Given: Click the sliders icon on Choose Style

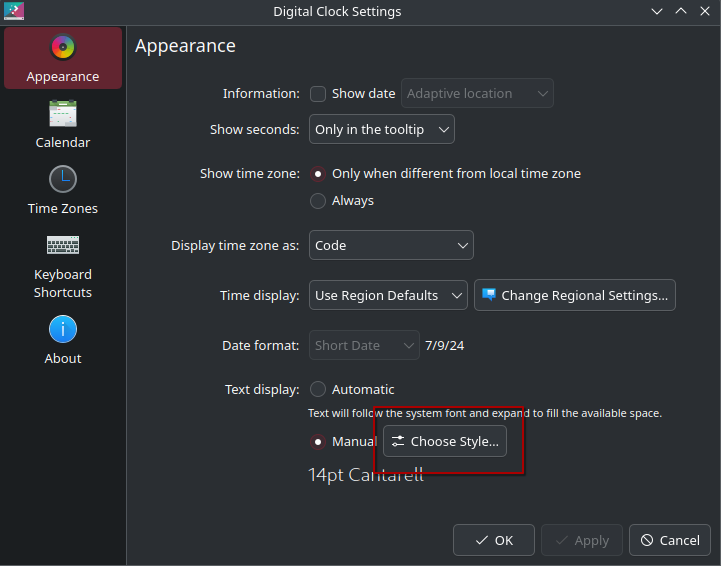Looking at the screenshot, I should [398, 441].
